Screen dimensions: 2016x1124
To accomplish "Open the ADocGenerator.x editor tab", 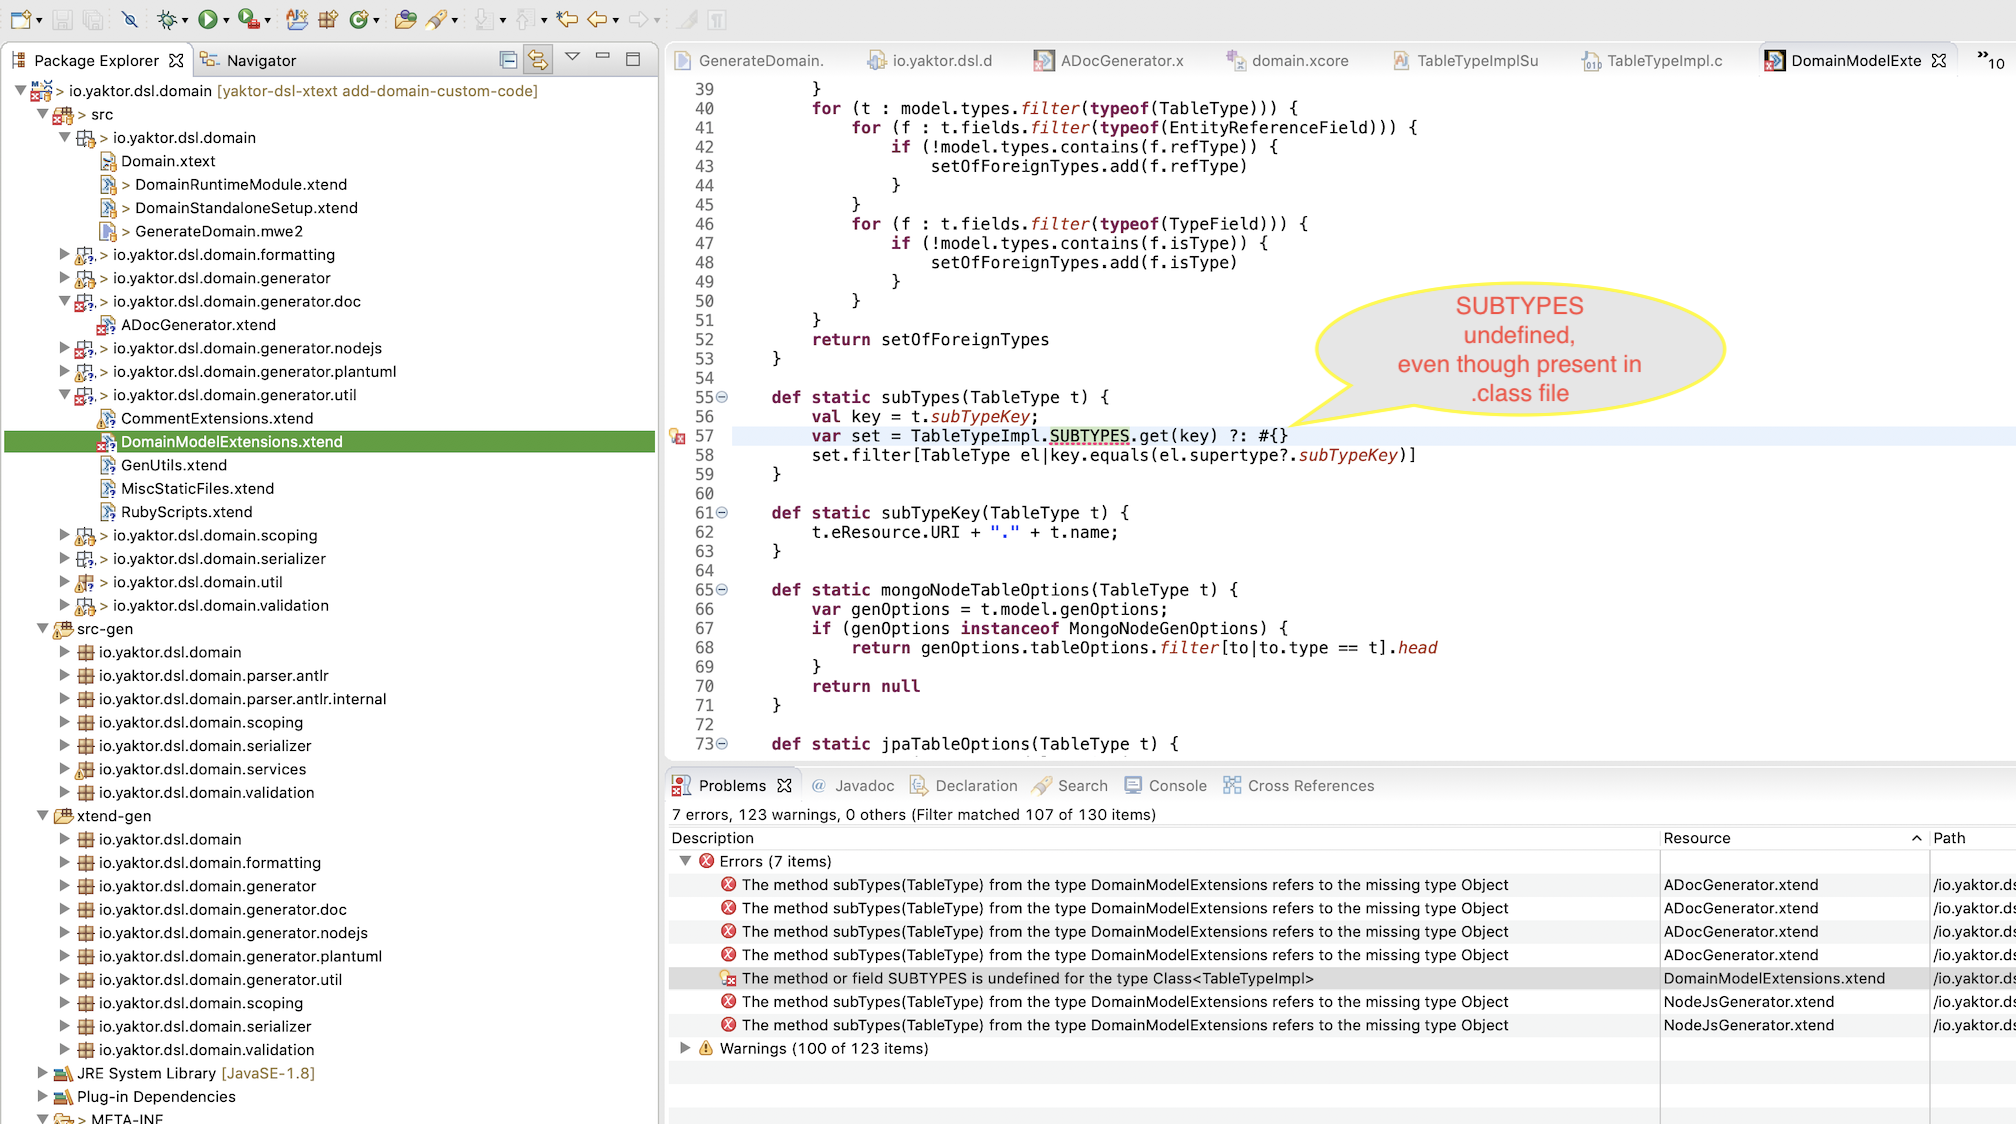I will (1109, 60).
